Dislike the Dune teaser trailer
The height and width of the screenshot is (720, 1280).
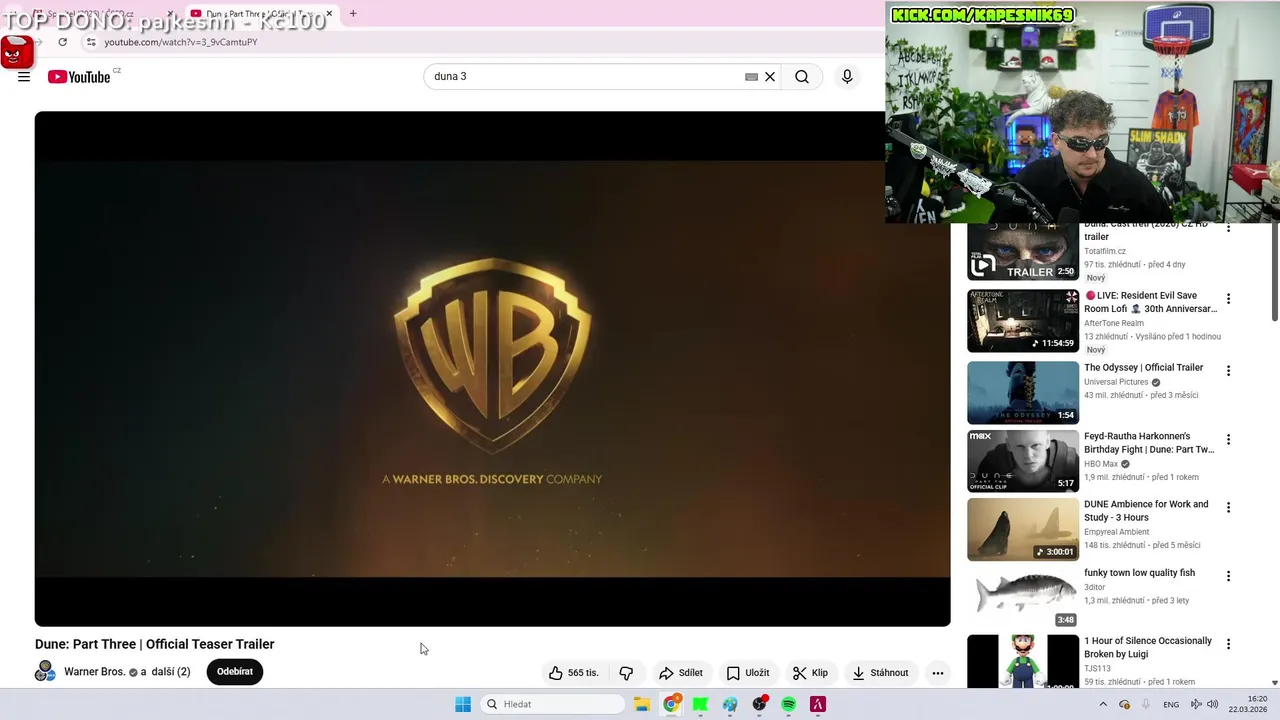click(x=626, y=673)
